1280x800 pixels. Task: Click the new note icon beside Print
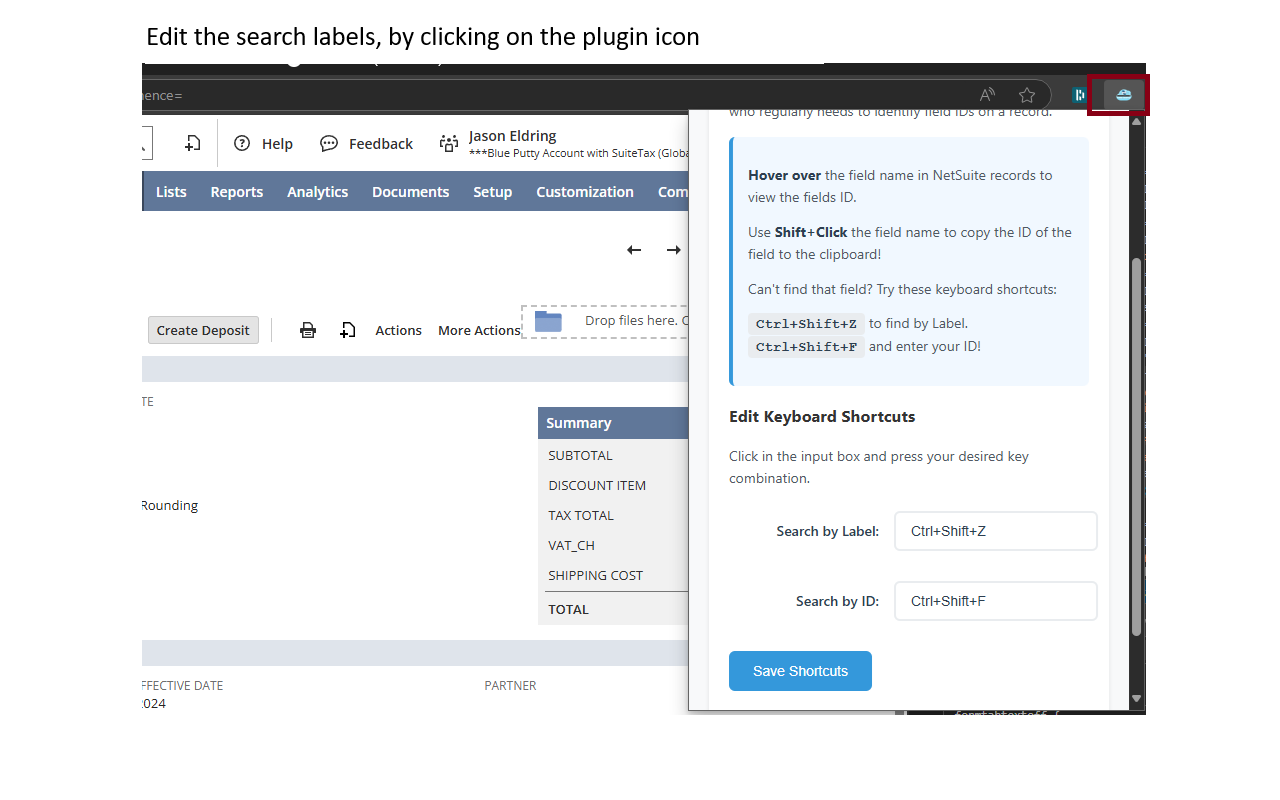pos(348,330)
